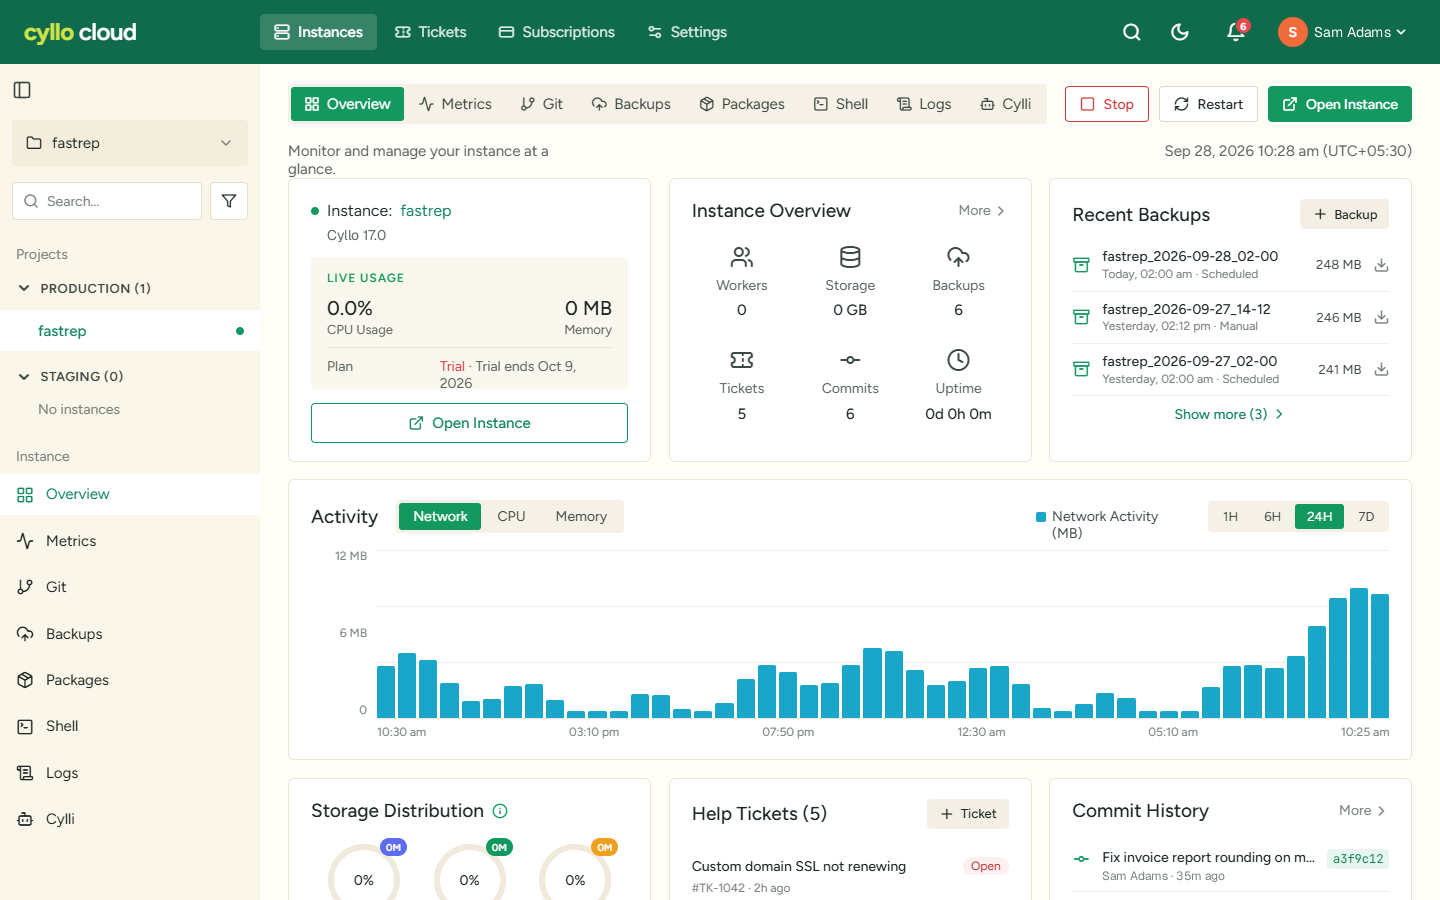The image size is (1440, 900).
Task: Focus the sidebar Search field
Action: [x=107, y=201]
